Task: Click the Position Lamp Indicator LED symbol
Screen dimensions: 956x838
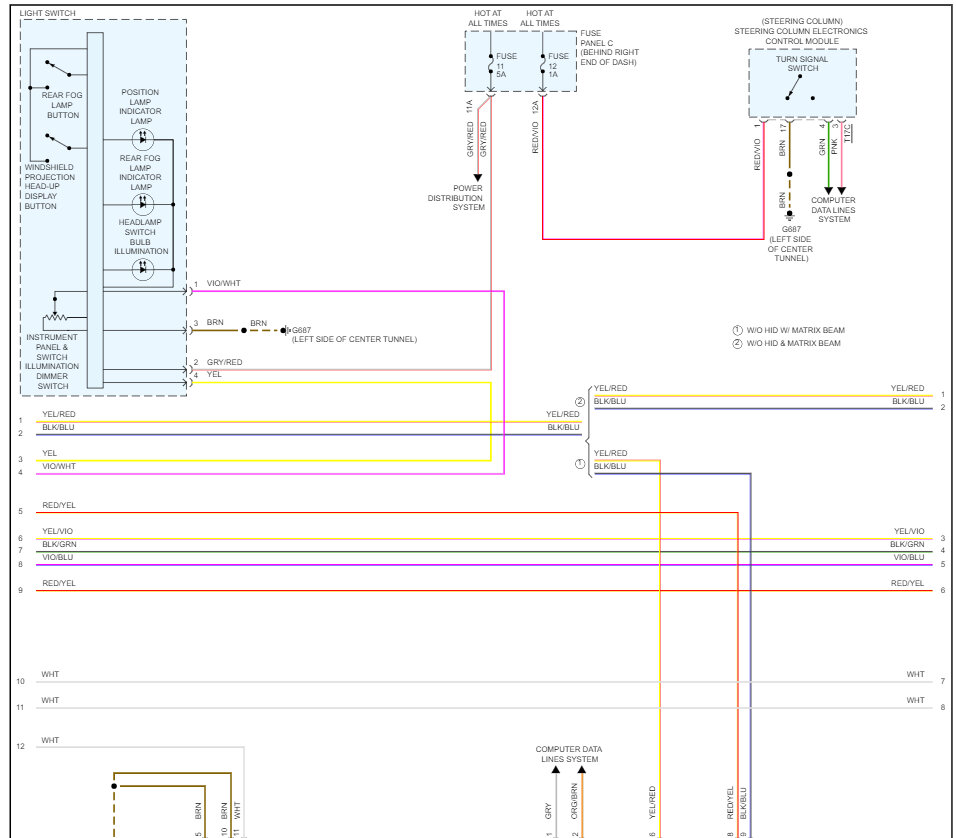Action: tap(143, 139)
